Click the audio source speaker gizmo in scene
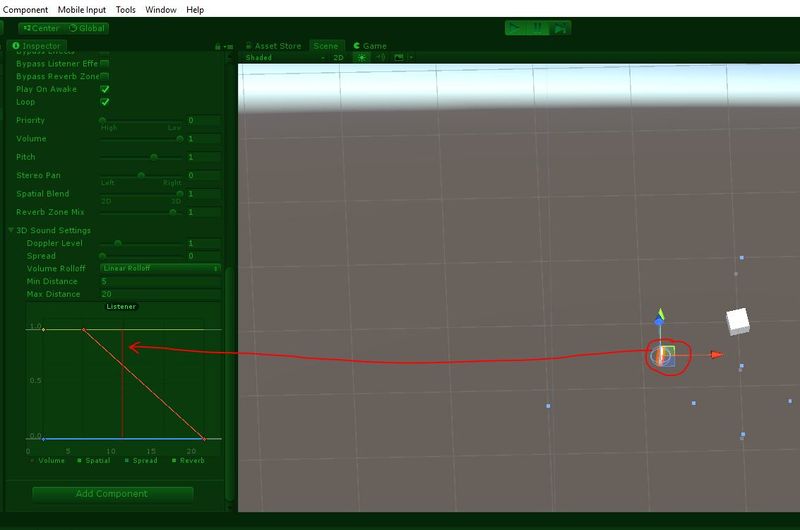Screen dimensions: 800x530 659,356
